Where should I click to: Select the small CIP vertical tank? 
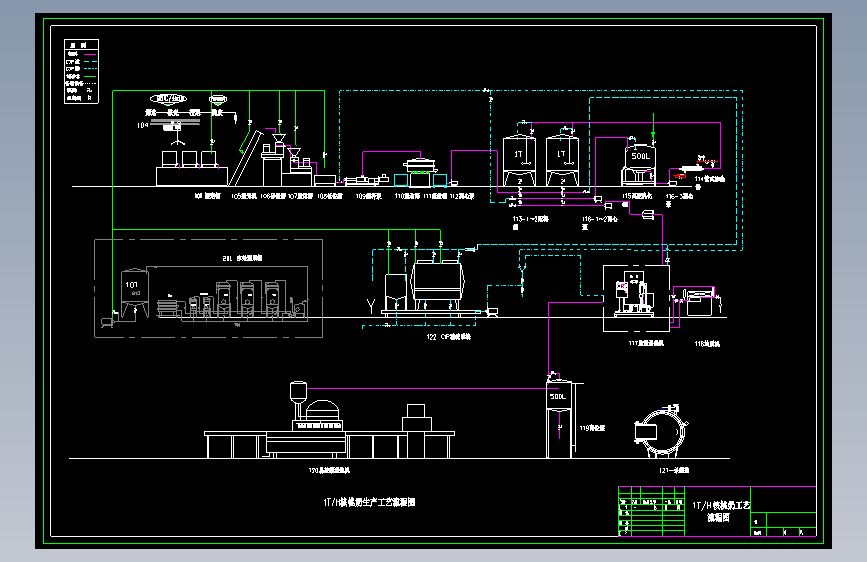click(396, 292)
